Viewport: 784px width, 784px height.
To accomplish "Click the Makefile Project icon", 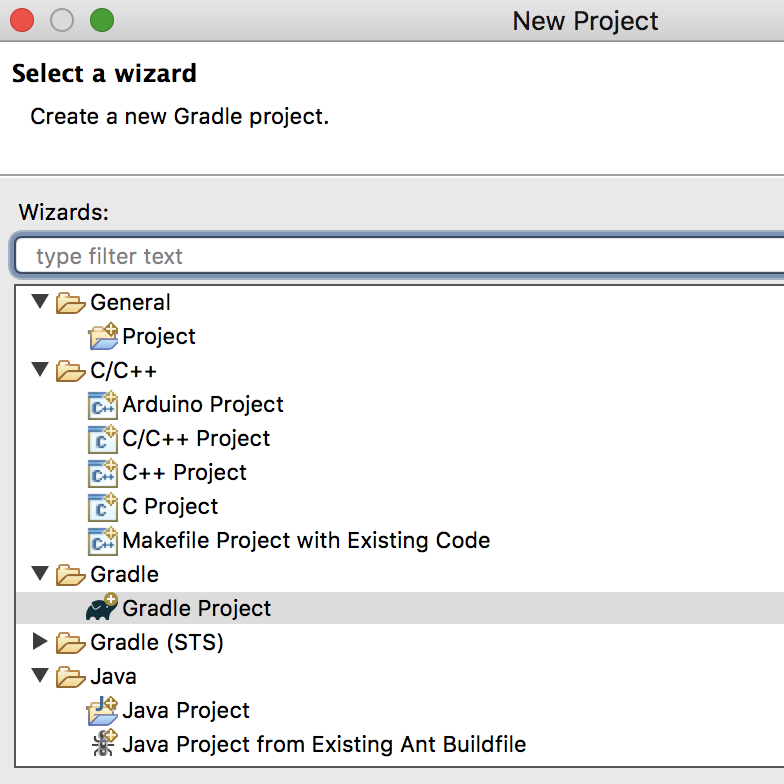I will pos(103,540).
